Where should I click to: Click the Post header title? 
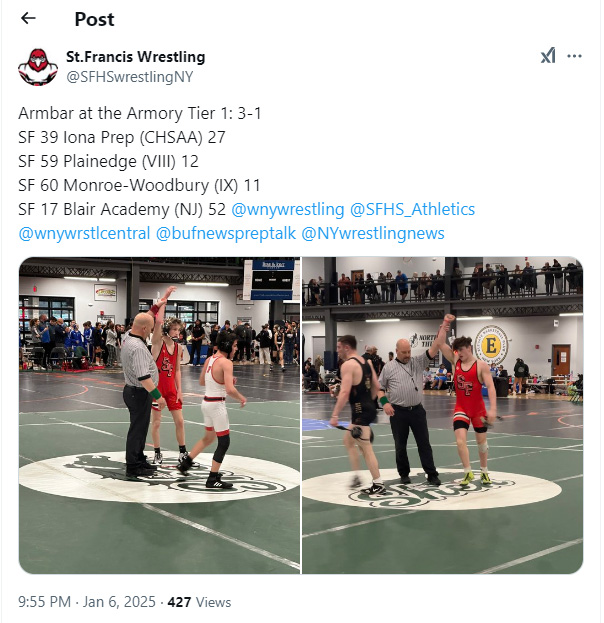(x=95, y=19)
